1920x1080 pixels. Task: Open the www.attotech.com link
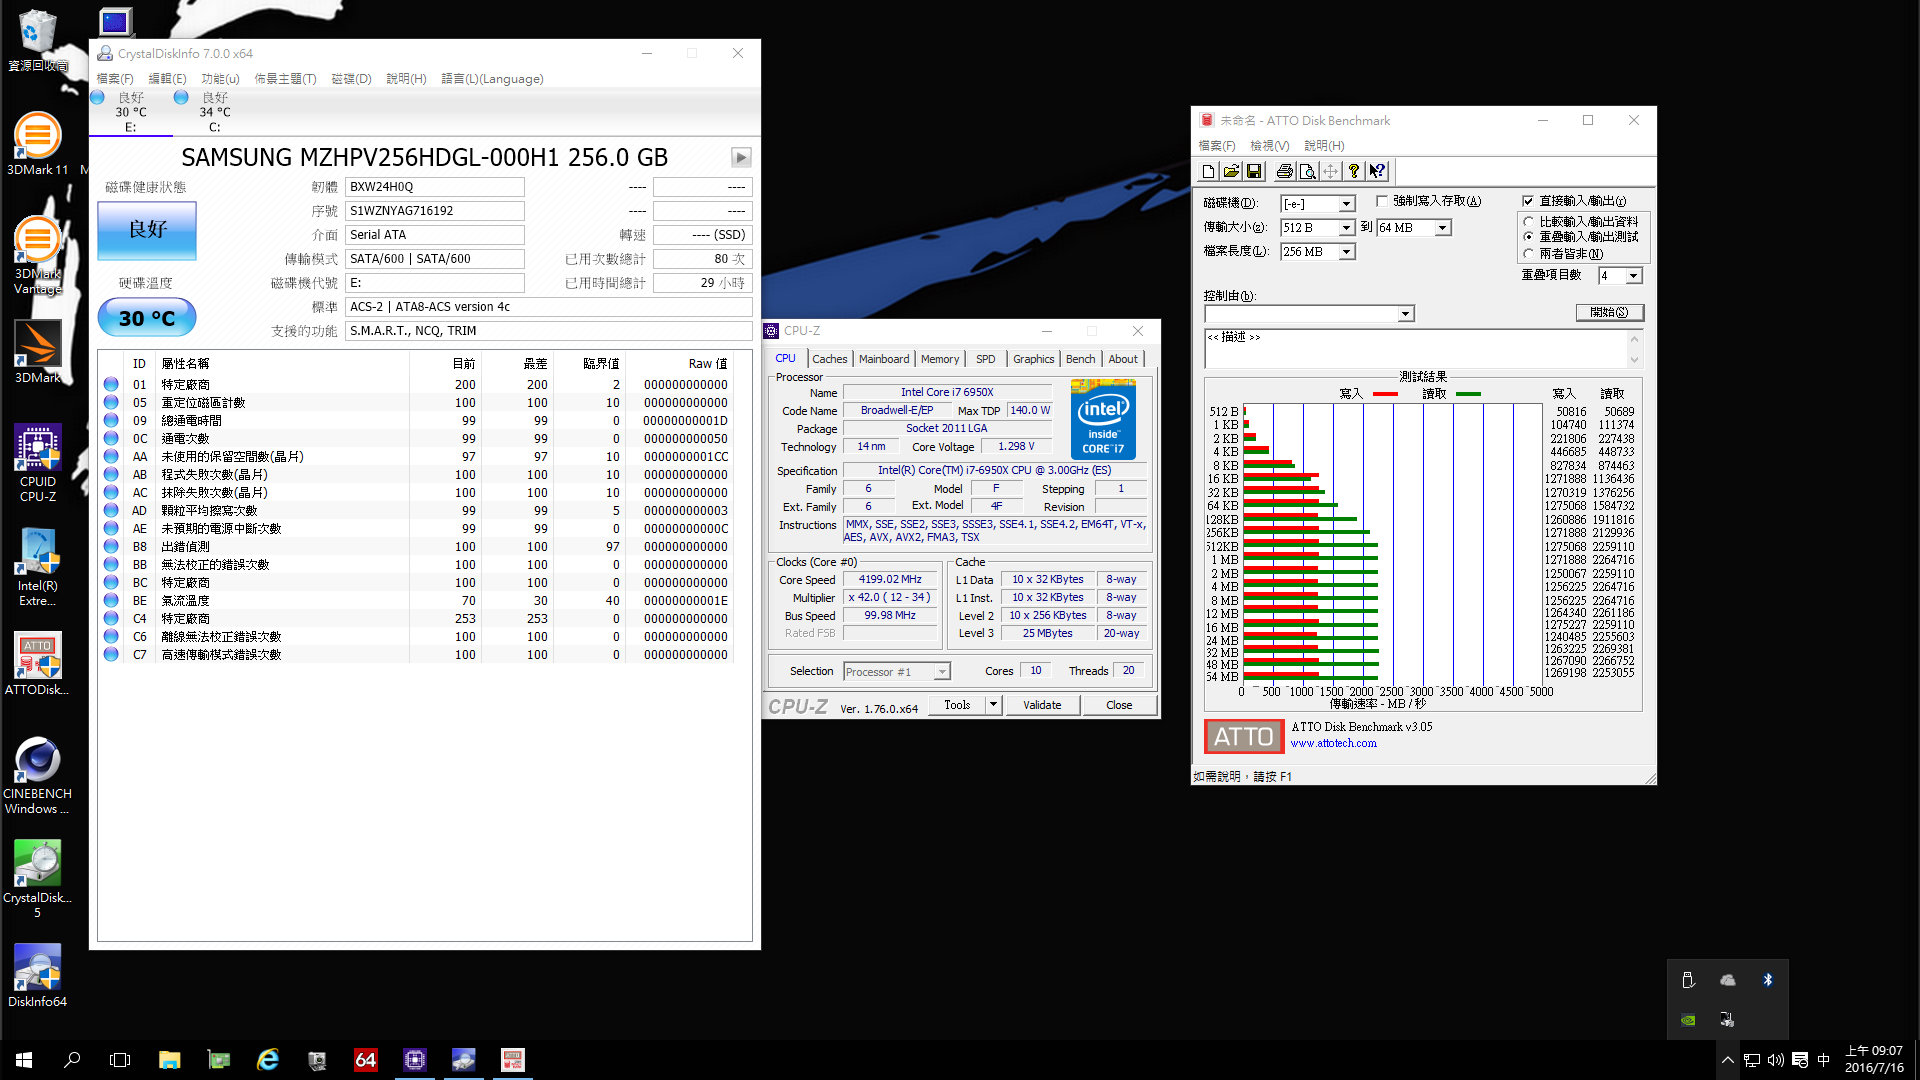[1333, 743]
